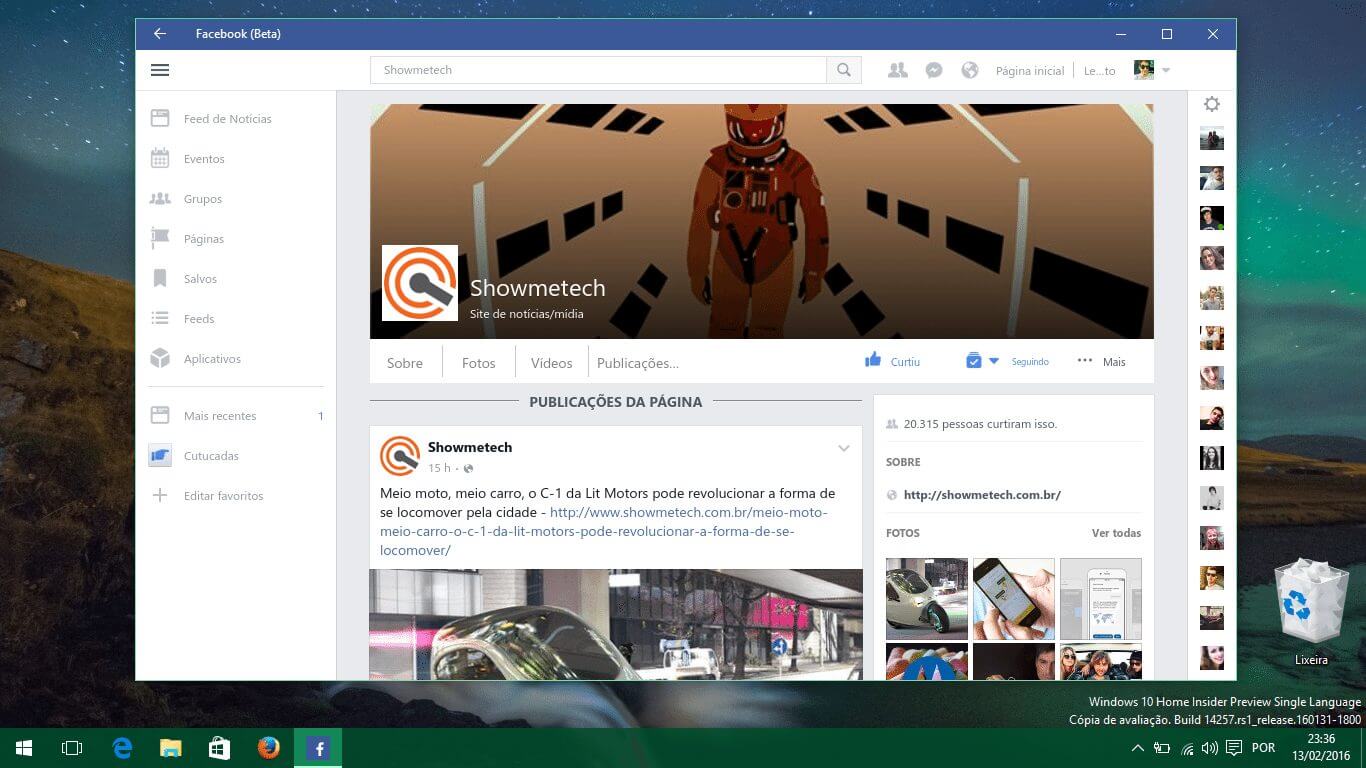Open the concept car photo thumbnail
Image resolution: width=1366 pixels, height=768 pixels.
(x=927, y=599)
